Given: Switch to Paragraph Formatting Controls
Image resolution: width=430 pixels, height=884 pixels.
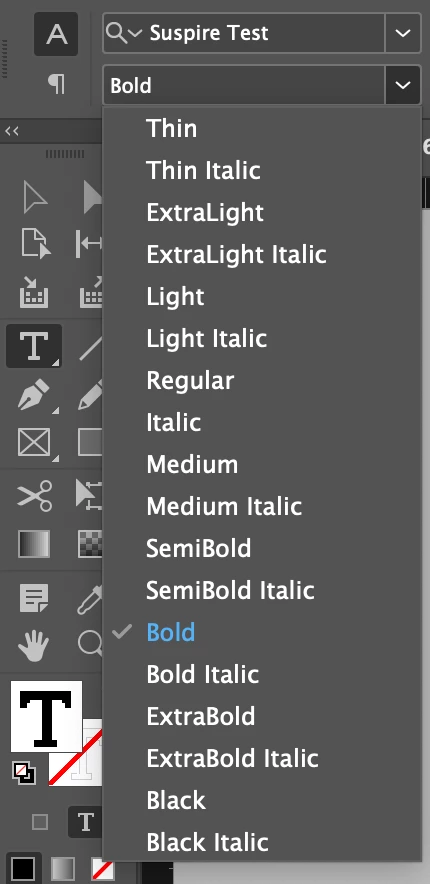Looking at the screenshot, I should click(56, 85).
